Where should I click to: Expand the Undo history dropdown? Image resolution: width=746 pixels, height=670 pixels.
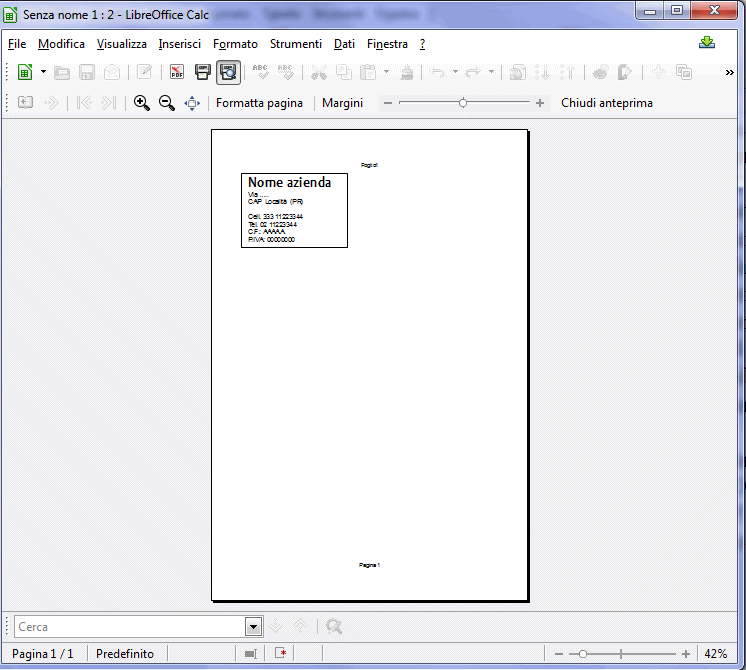click(455, 72)
